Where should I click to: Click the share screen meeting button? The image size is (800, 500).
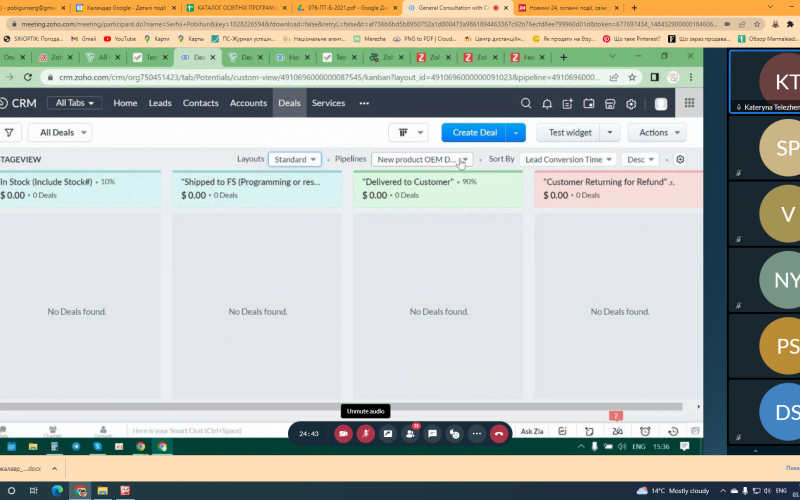click(x=388, y=434)
